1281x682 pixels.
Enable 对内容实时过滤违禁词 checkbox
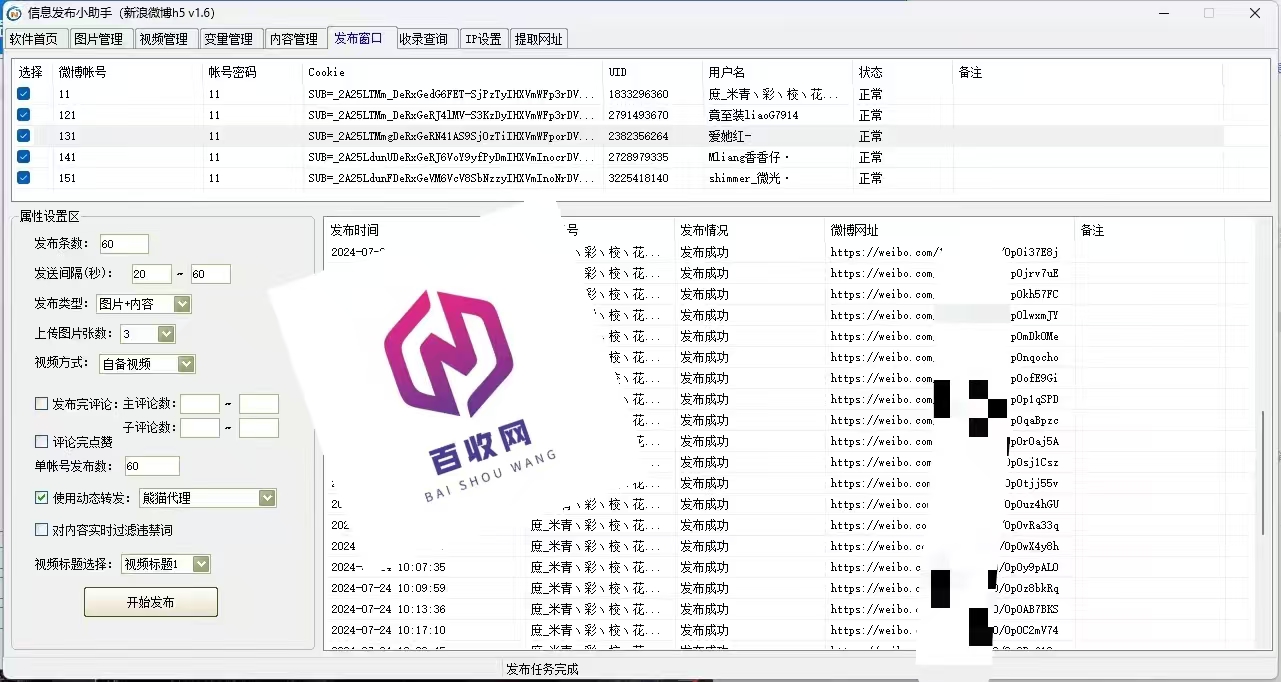click(41, 529)
